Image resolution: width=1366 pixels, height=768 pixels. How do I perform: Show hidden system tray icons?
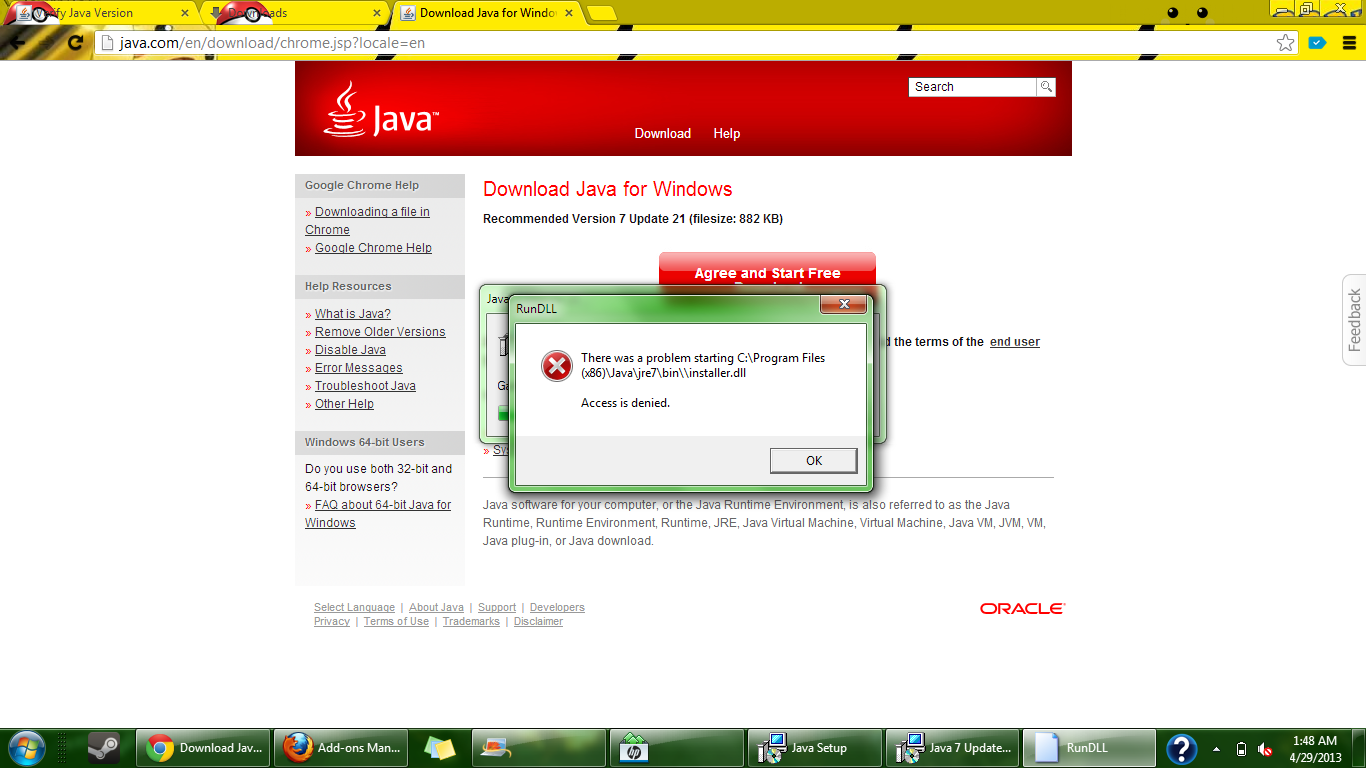point(1216,748)
